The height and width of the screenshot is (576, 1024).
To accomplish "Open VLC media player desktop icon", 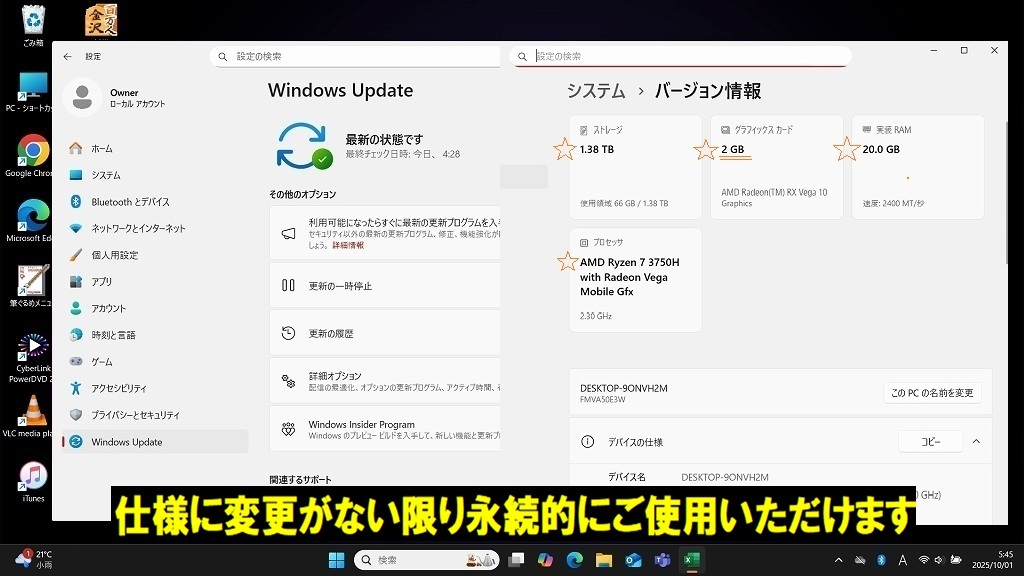I will (33, 411).
